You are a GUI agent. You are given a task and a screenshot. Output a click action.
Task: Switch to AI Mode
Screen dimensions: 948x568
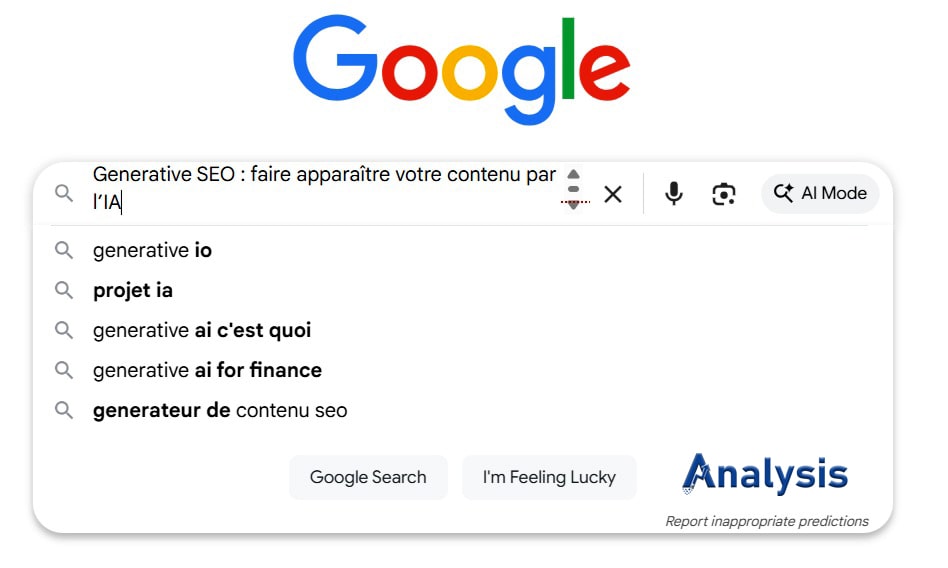pyautogui.click(x=820, y=193)
